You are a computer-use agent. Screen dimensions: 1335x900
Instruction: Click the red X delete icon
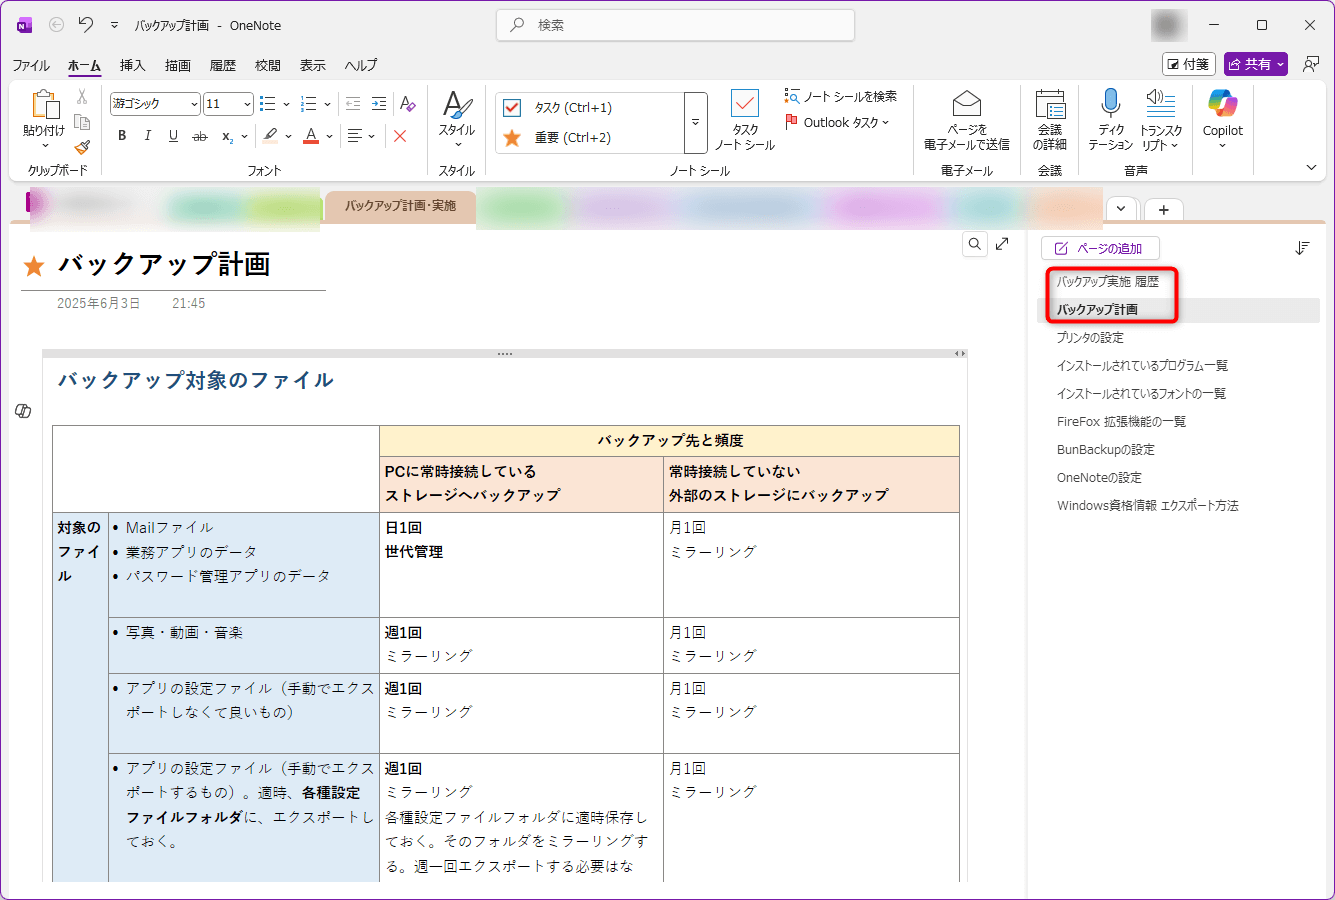(x=400, y=136)
